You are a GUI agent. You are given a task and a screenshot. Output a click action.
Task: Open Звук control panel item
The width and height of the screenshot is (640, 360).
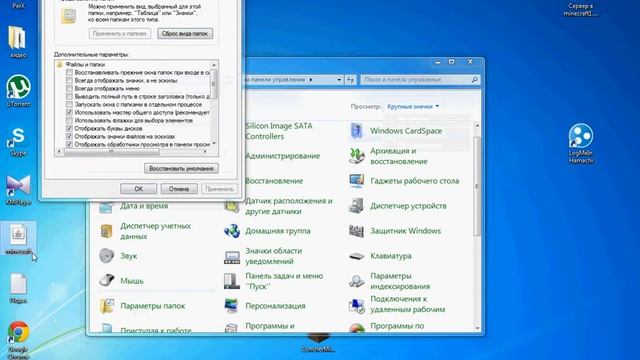pyautogui.click(x=118, y=256)
